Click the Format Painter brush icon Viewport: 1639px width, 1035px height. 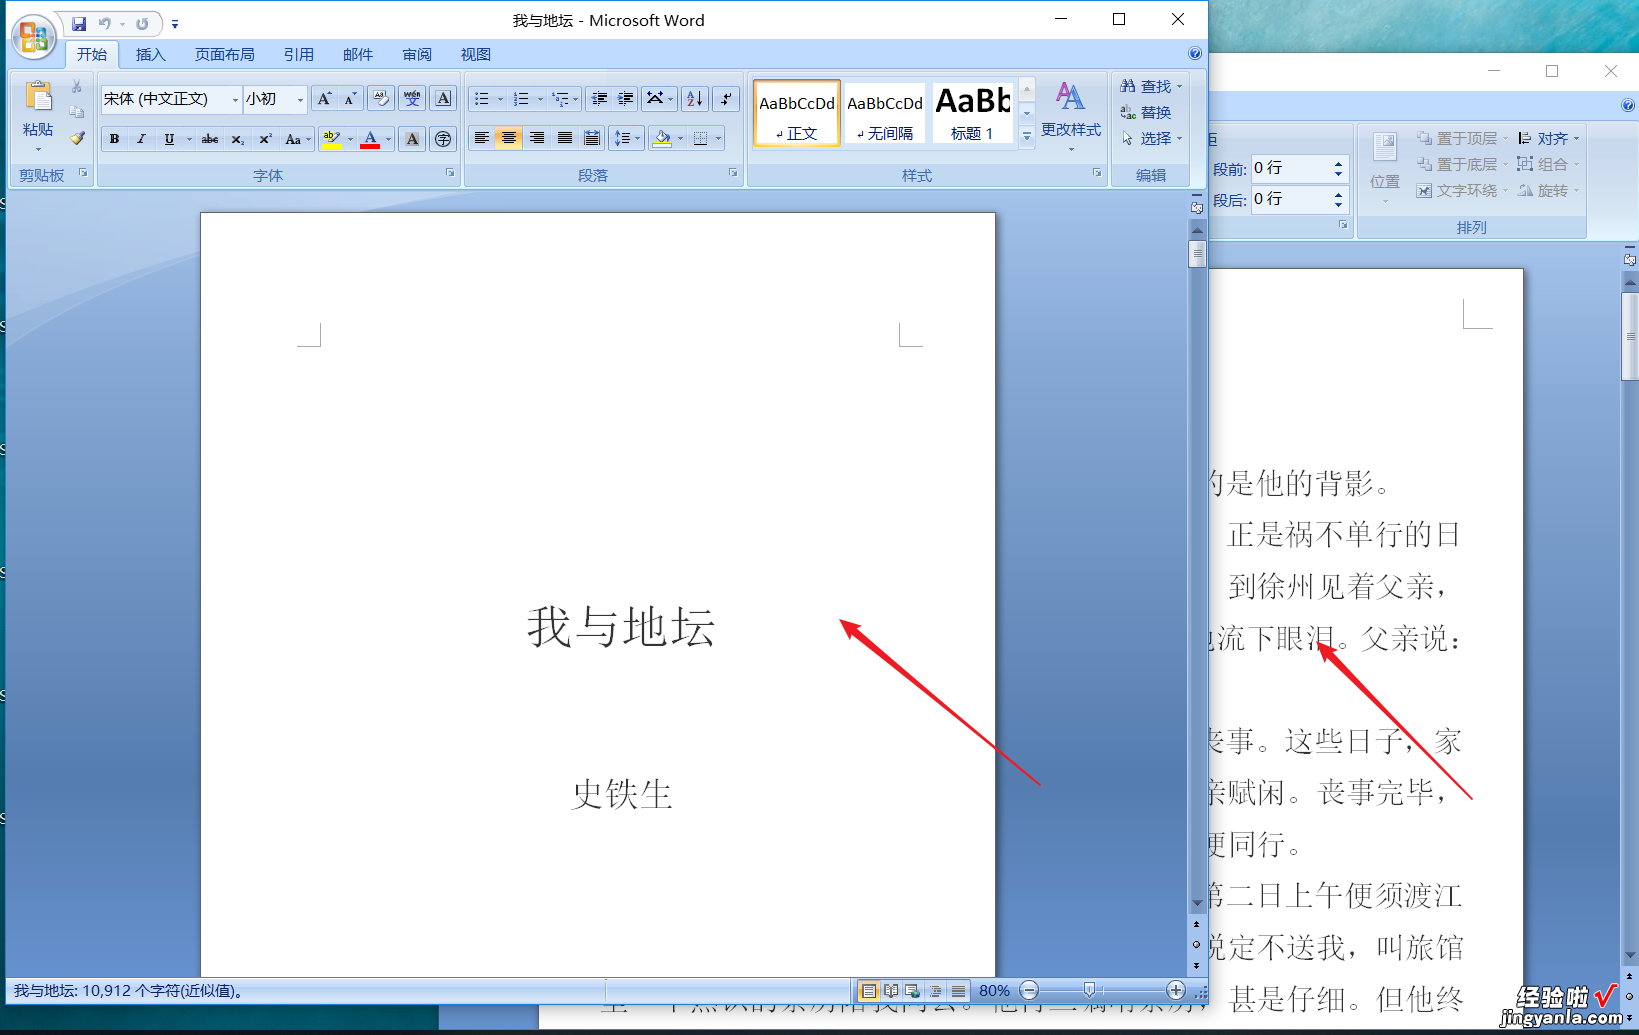coord(77,138)
